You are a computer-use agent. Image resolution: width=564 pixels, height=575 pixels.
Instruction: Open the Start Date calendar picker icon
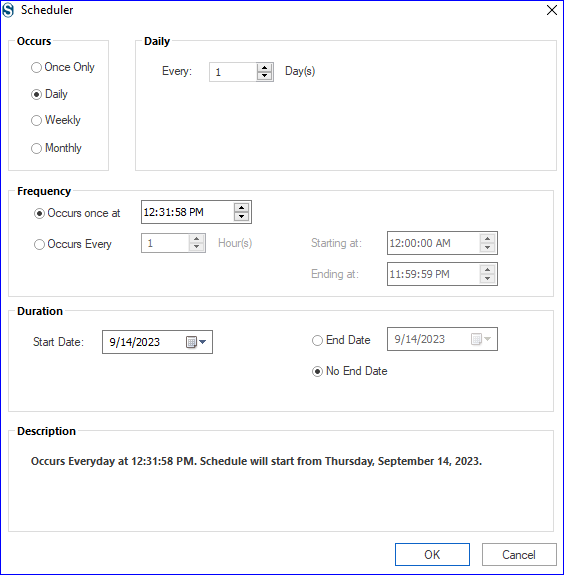[191, 342]
